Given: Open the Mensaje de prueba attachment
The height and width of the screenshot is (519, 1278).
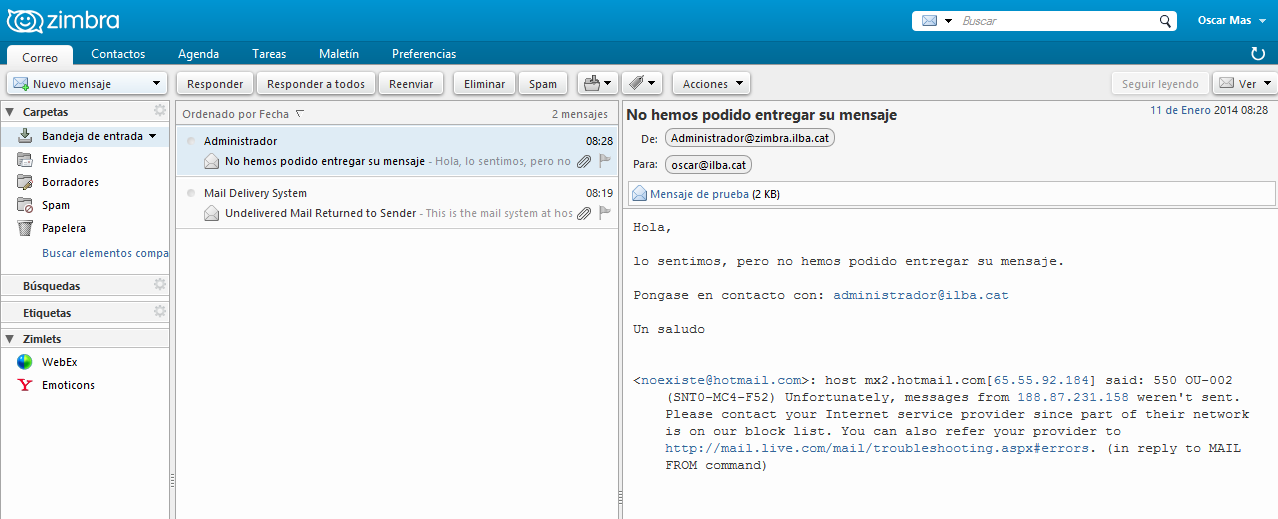Looking at the screenshot, I should pos(699,194).
